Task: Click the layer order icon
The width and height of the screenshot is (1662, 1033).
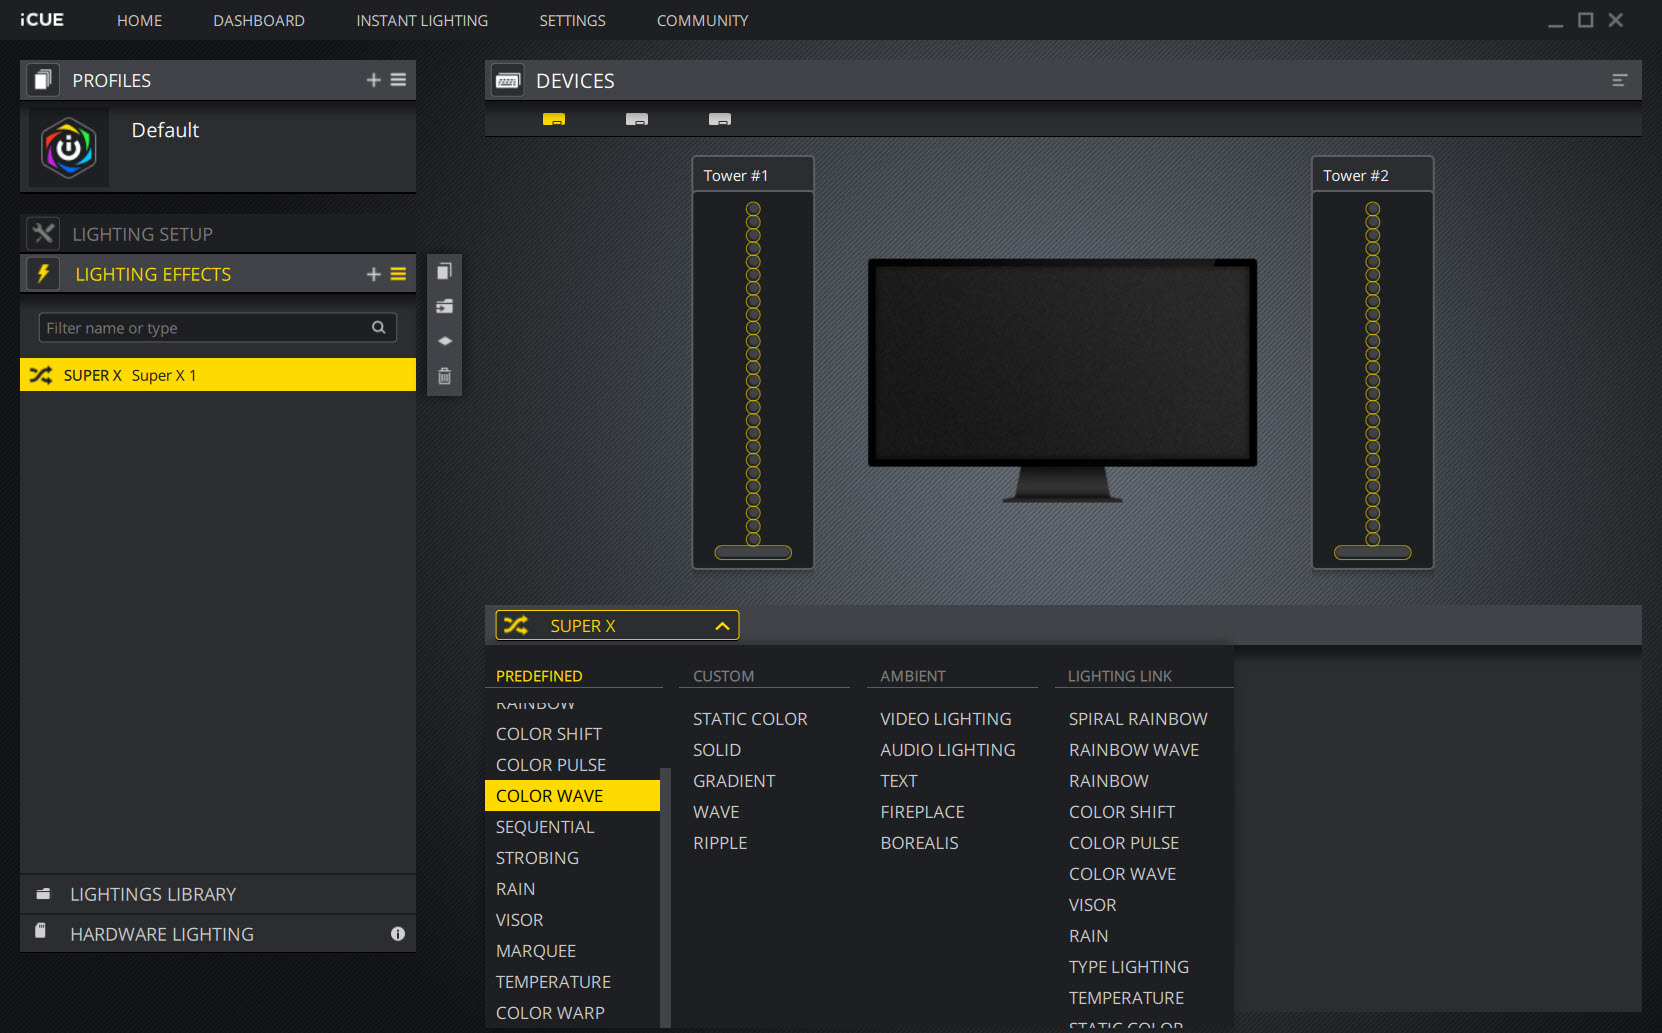Action: coord(445,341)
